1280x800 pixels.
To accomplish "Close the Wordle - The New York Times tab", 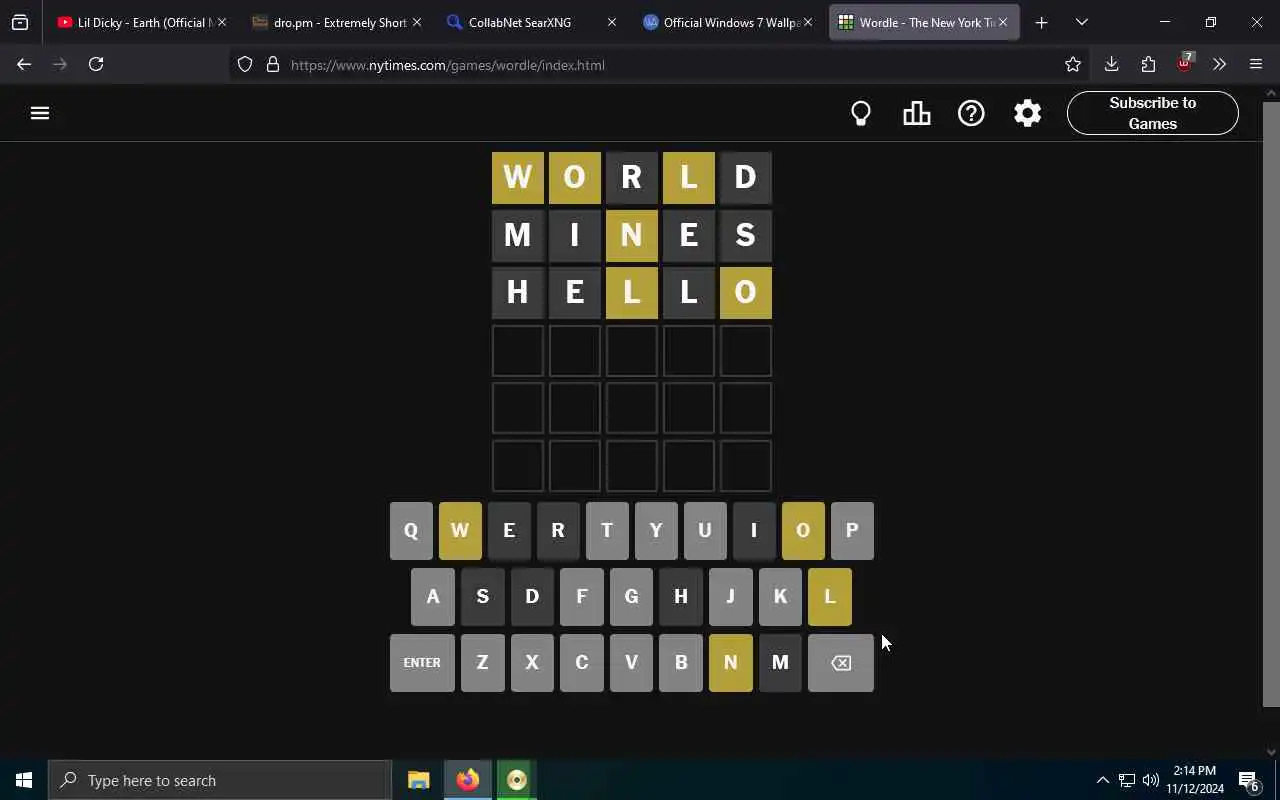I will click(x=1003, y=22).
